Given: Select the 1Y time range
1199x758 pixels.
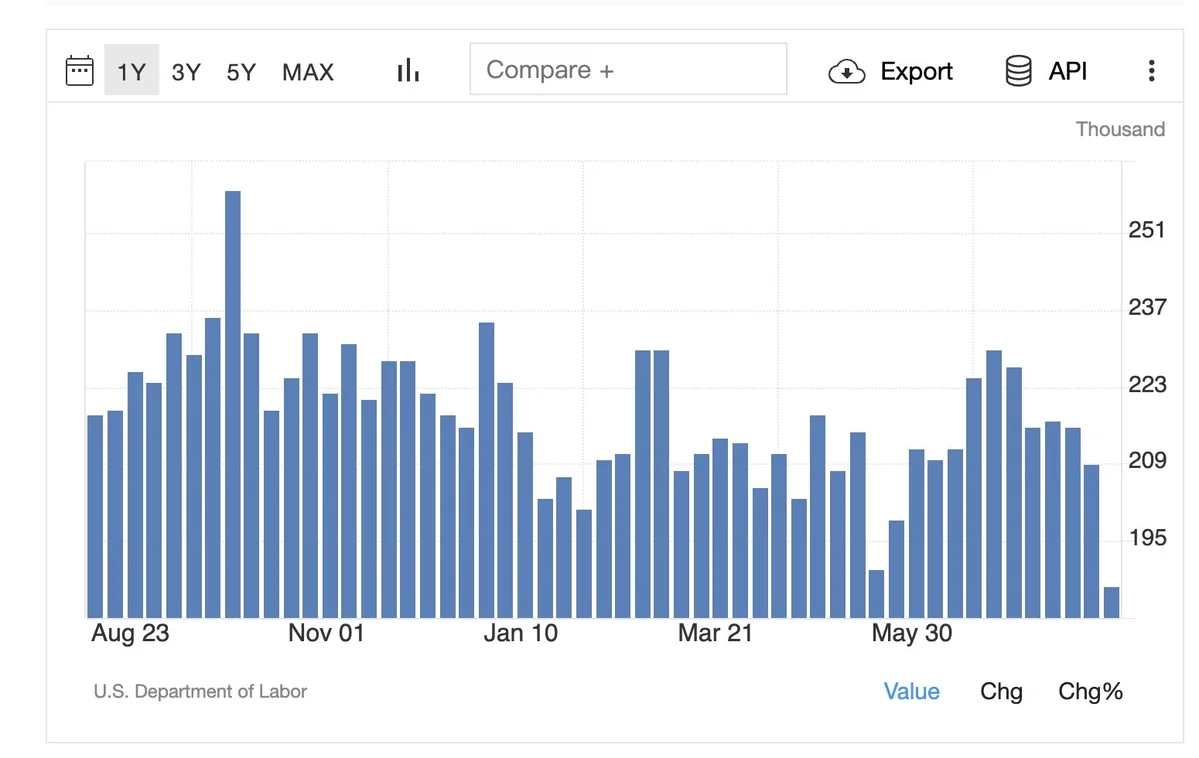Looking at the screenshot, I should [132, 70].
